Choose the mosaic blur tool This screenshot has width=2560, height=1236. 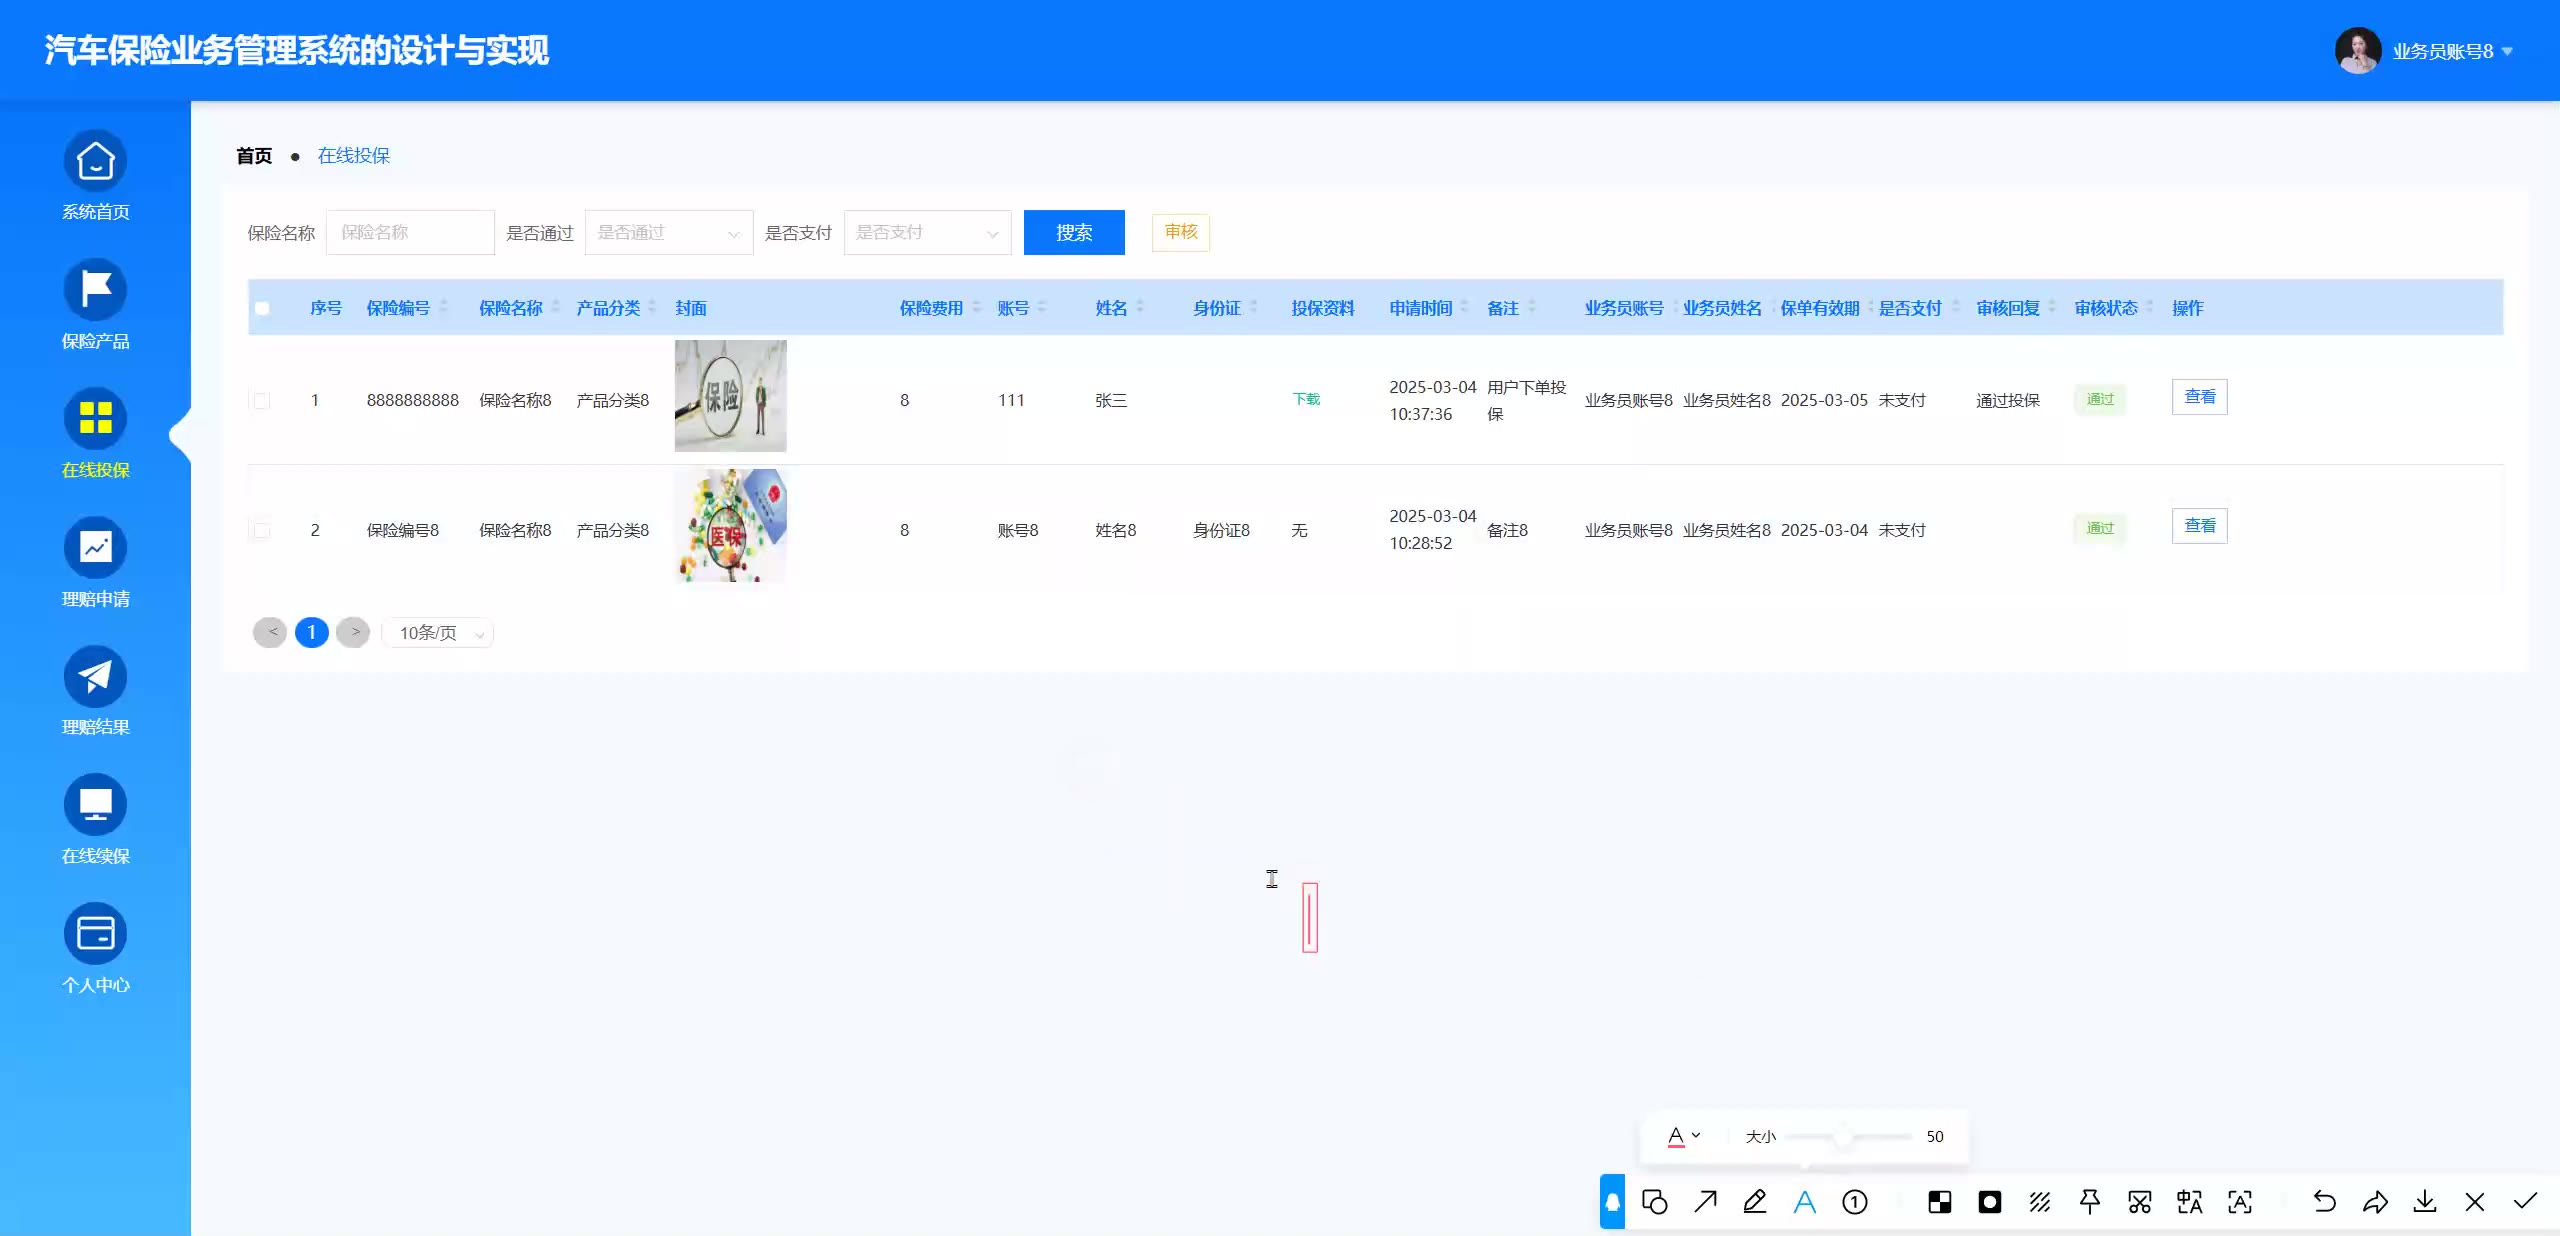point(1940,1201)
